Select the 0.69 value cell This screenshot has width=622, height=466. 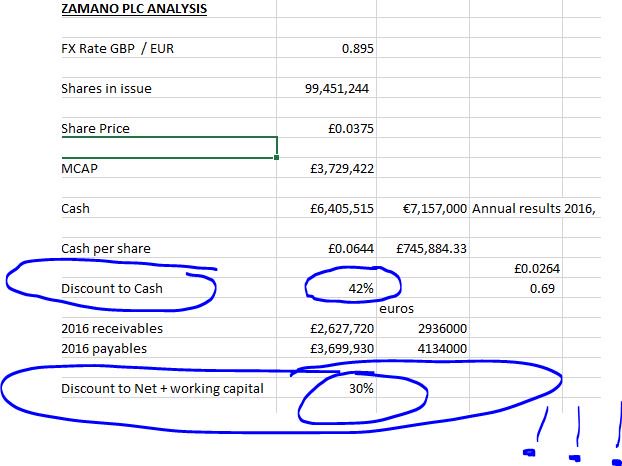pos(542,288)
